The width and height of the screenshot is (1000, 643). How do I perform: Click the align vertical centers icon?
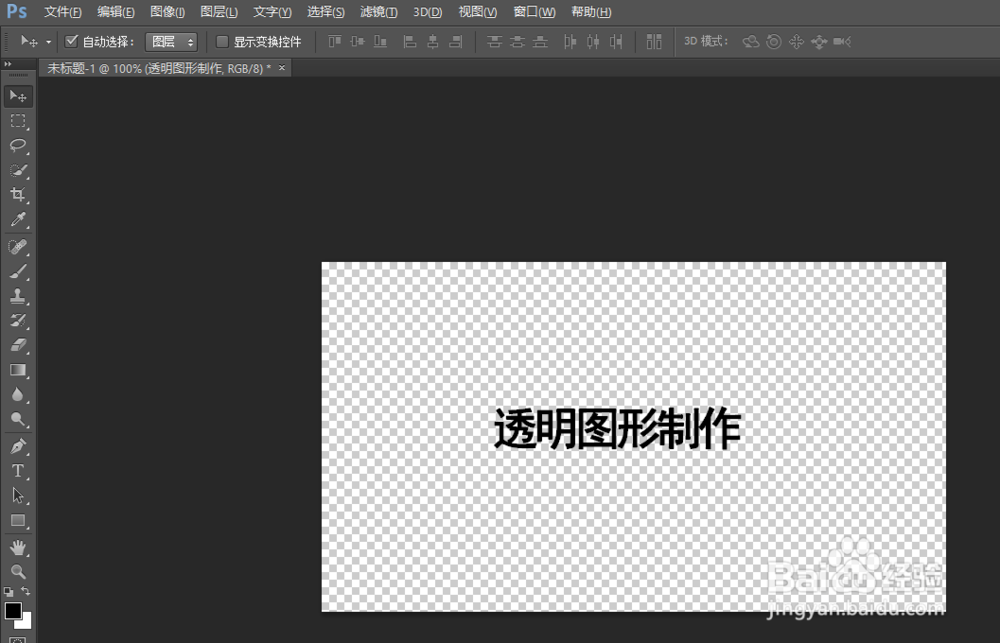[357, 41]
